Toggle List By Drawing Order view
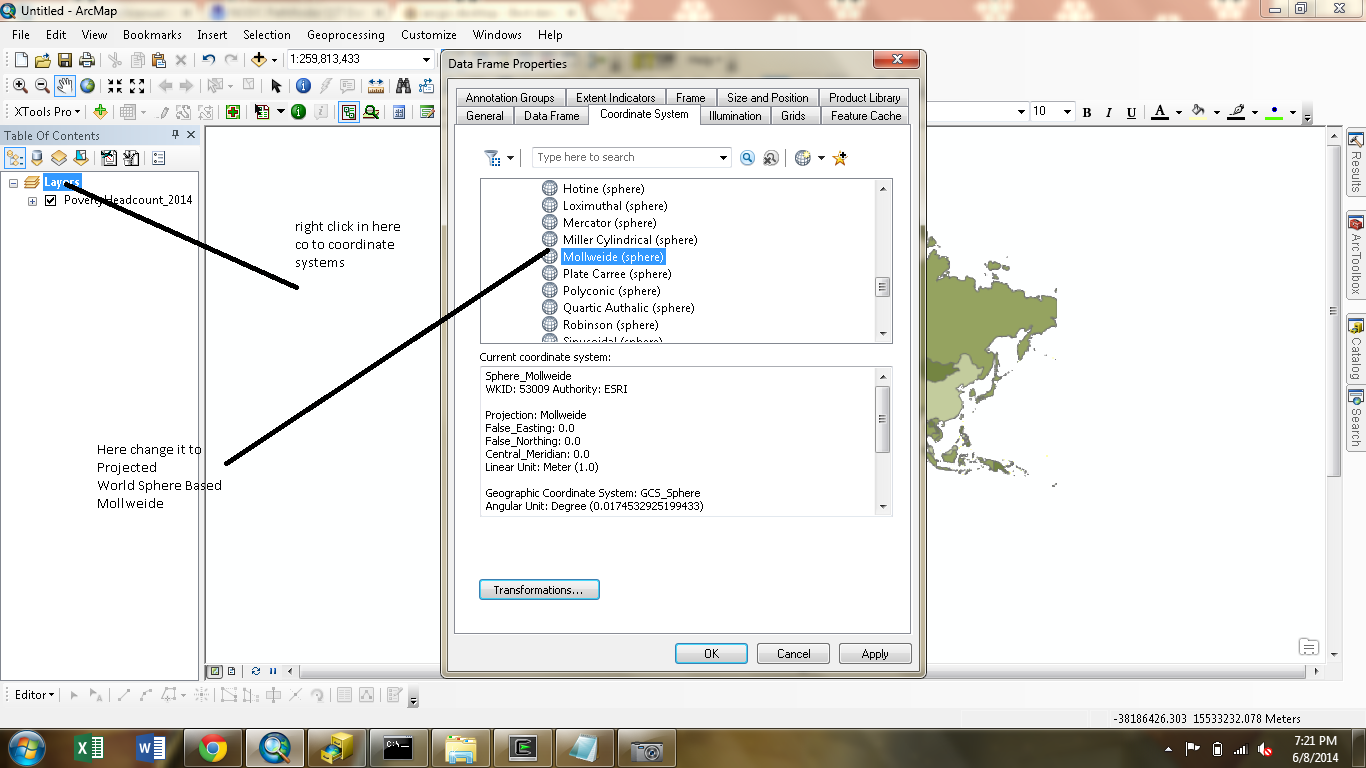 15,158
